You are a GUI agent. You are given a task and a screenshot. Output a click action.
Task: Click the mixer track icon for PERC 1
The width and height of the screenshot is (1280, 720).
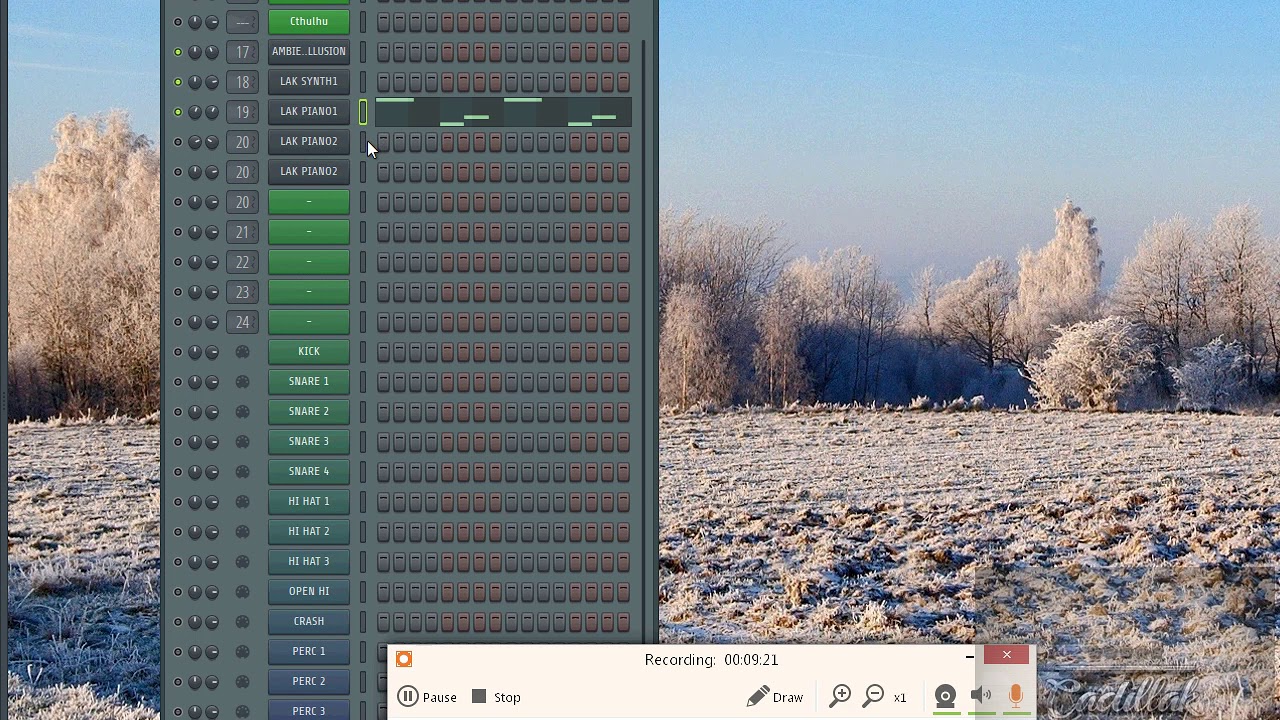pyautogui.click(x=242, y=652)
